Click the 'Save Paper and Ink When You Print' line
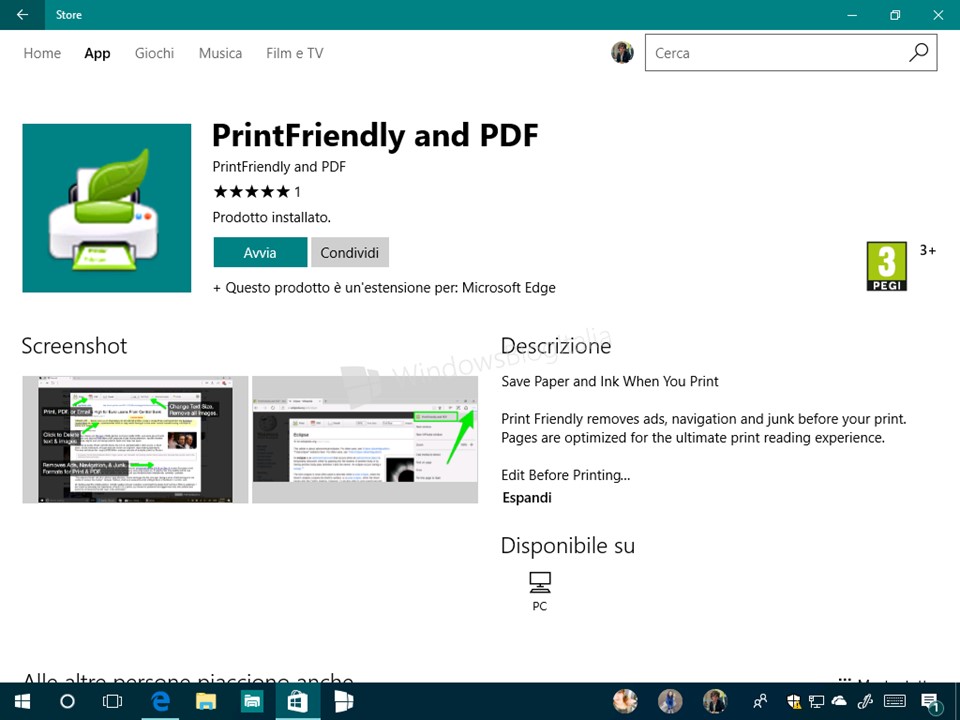This screenshot has height=720, width=960. 610,381
